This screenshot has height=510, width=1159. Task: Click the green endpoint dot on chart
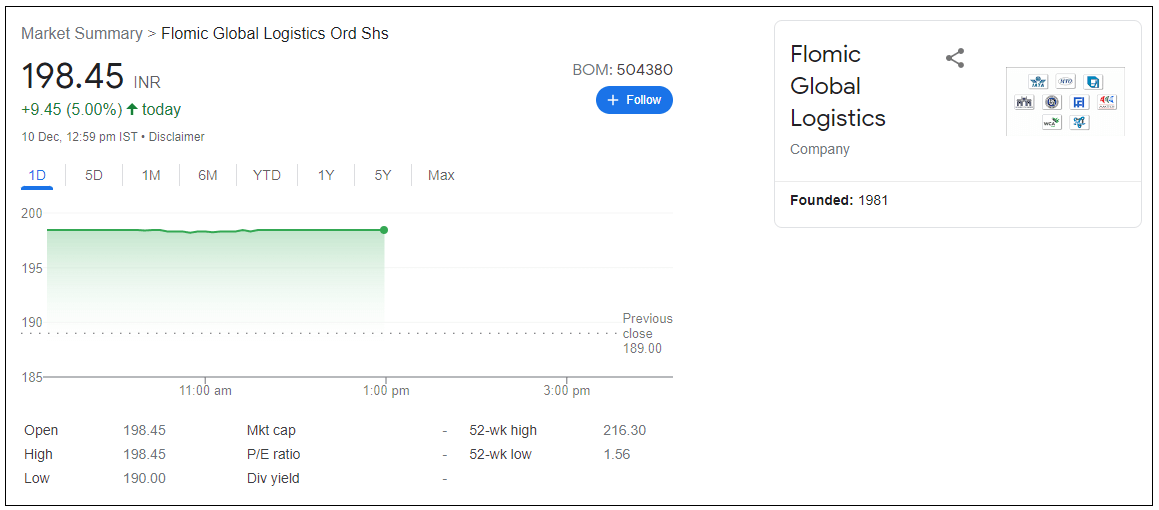(384, 230)
